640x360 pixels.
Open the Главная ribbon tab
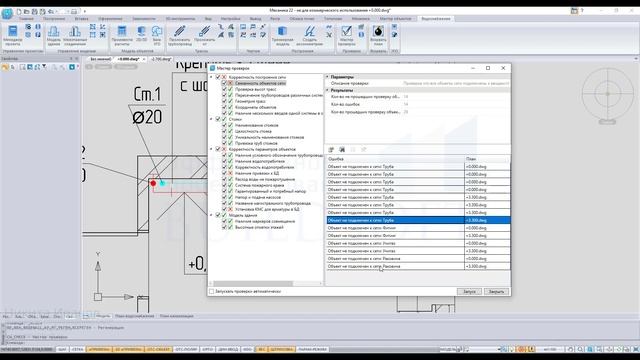(x=26, y=19)
